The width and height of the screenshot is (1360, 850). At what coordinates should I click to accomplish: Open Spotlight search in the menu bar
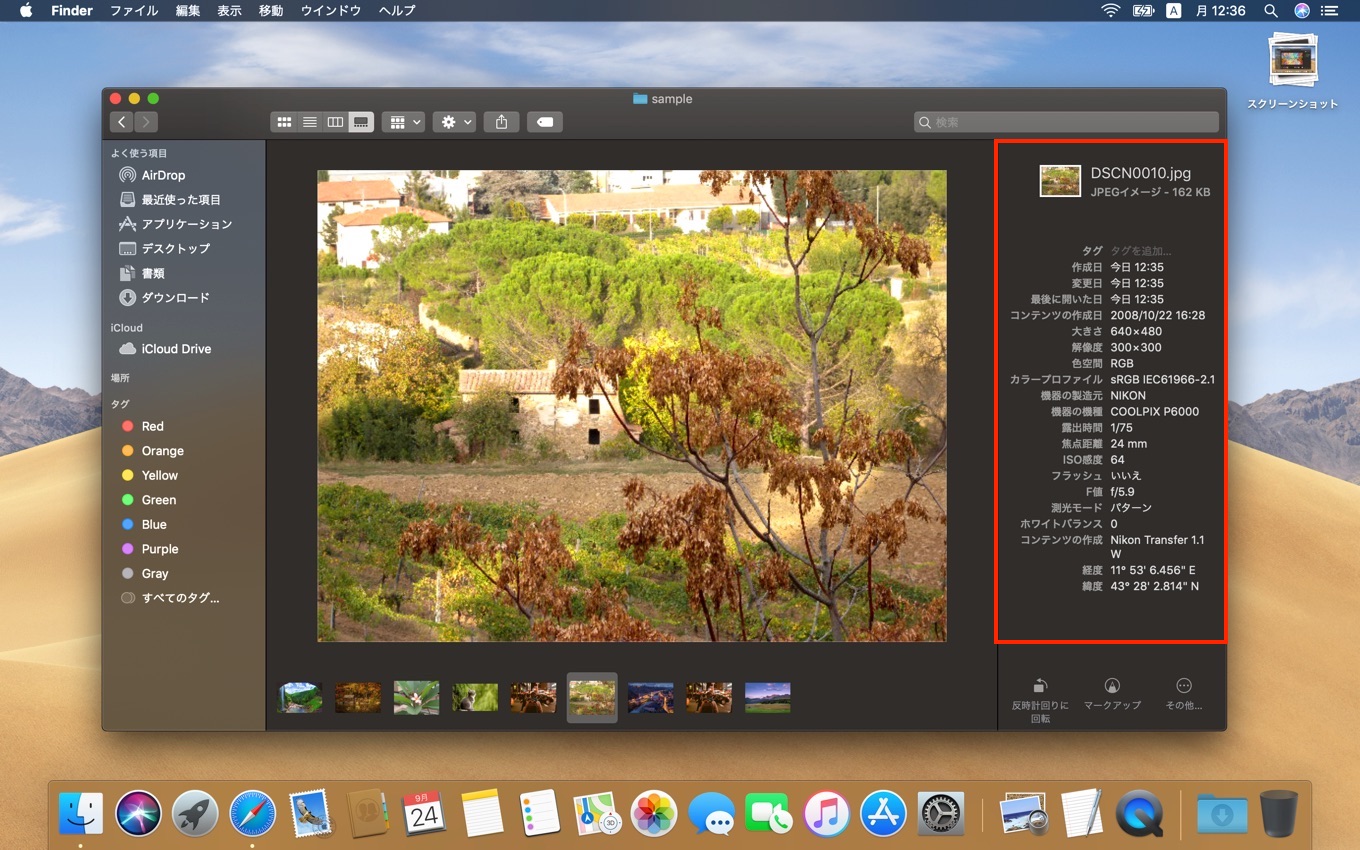click(1271, 10)
